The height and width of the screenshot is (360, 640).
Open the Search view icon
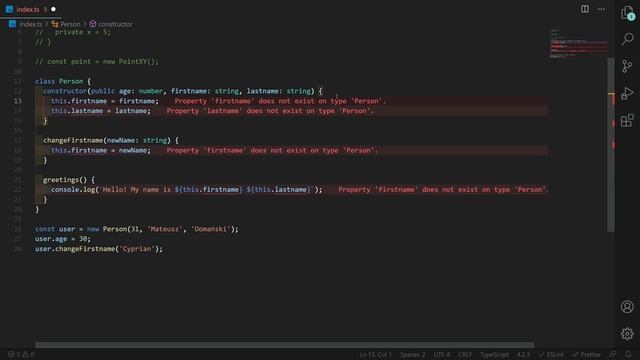click(627, 39)
